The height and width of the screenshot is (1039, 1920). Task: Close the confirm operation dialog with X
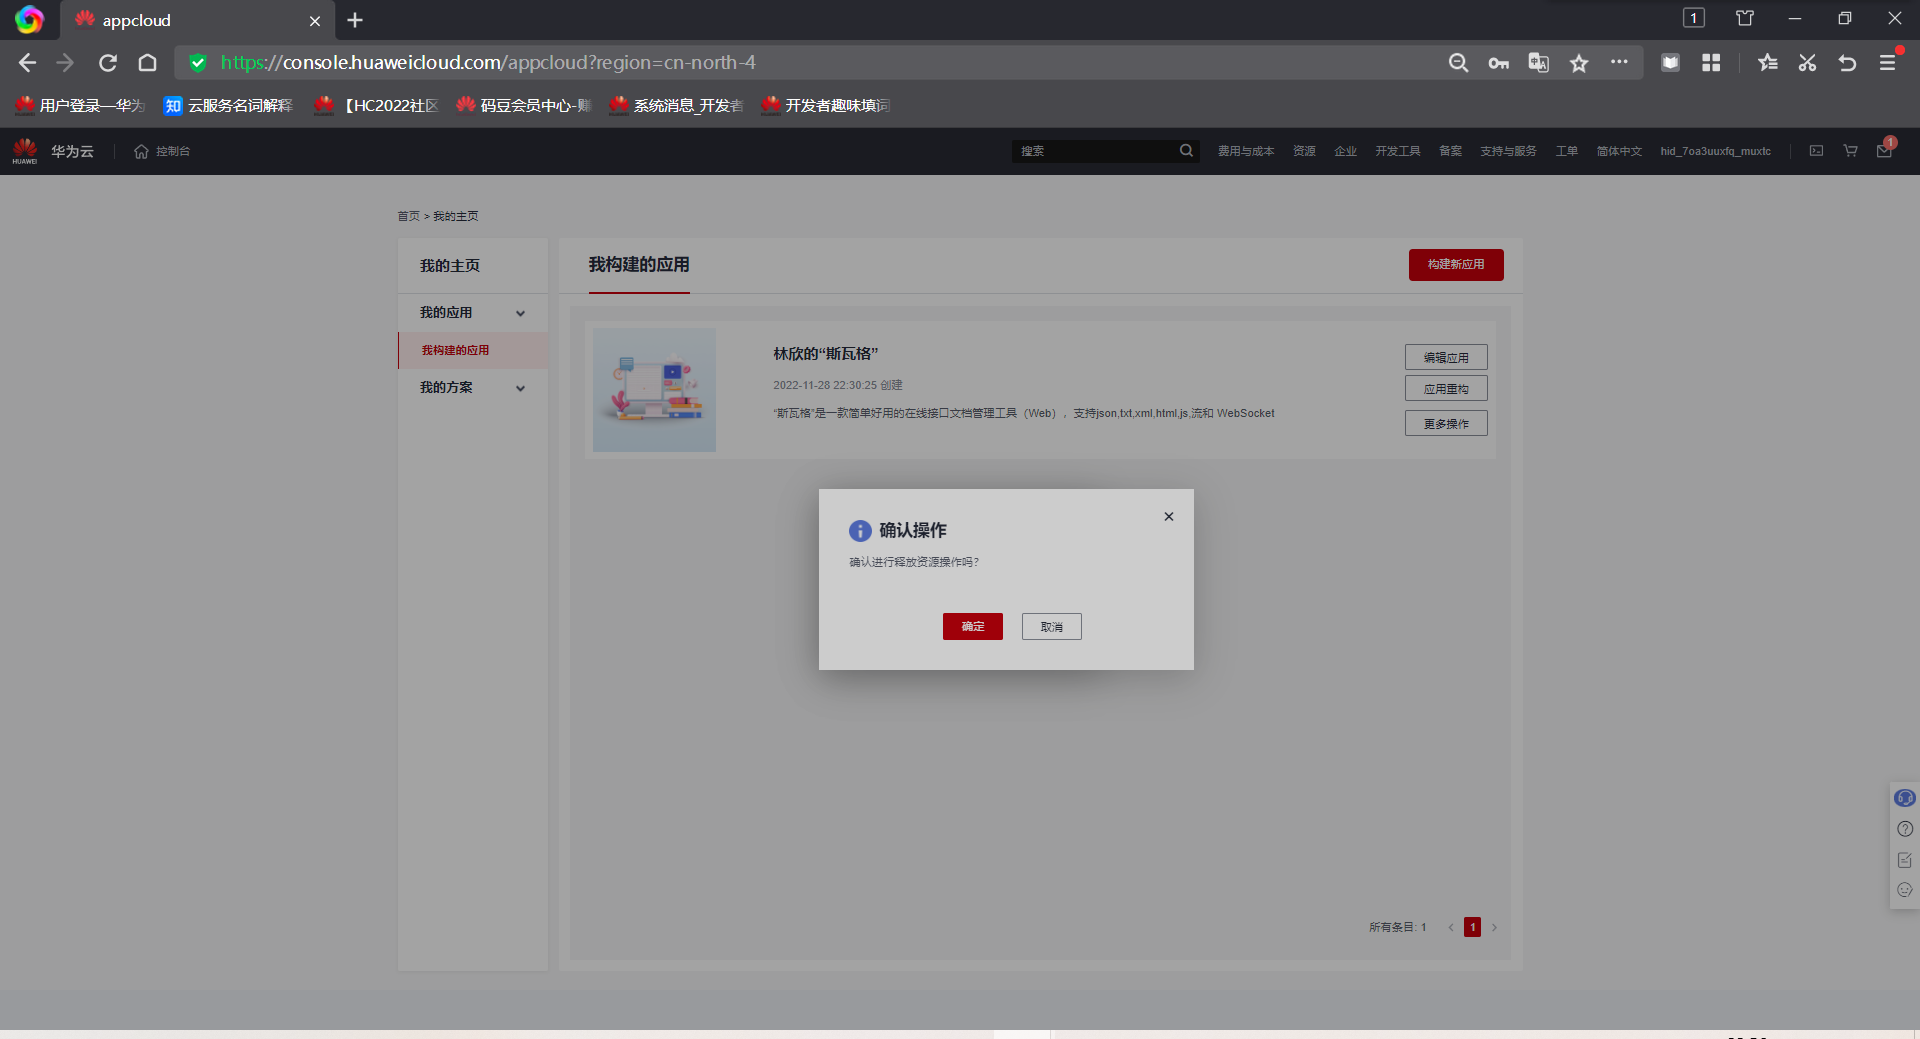(x=1168, y=517)
